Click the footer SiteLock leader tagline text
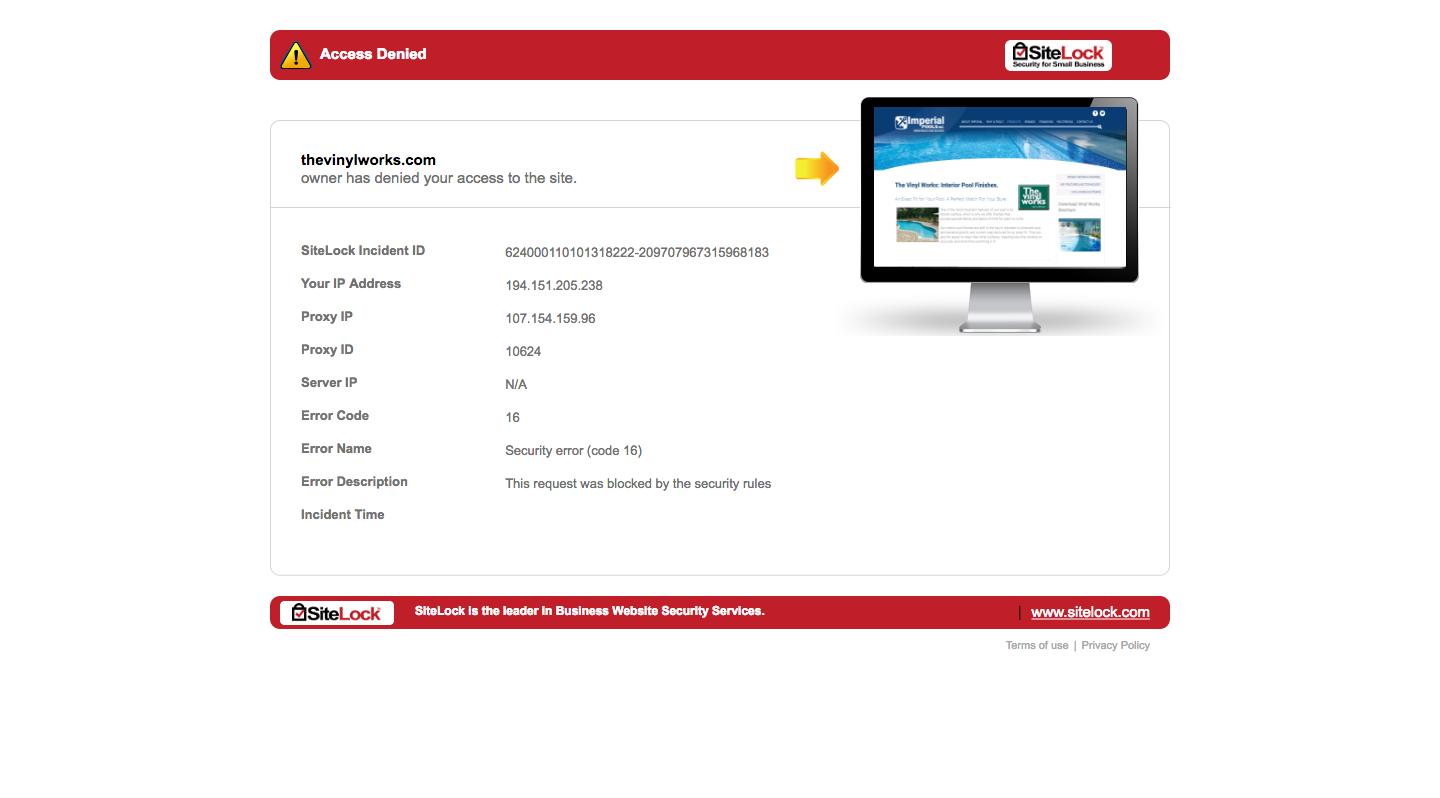 pyautogui.click(x=589, y=611)
